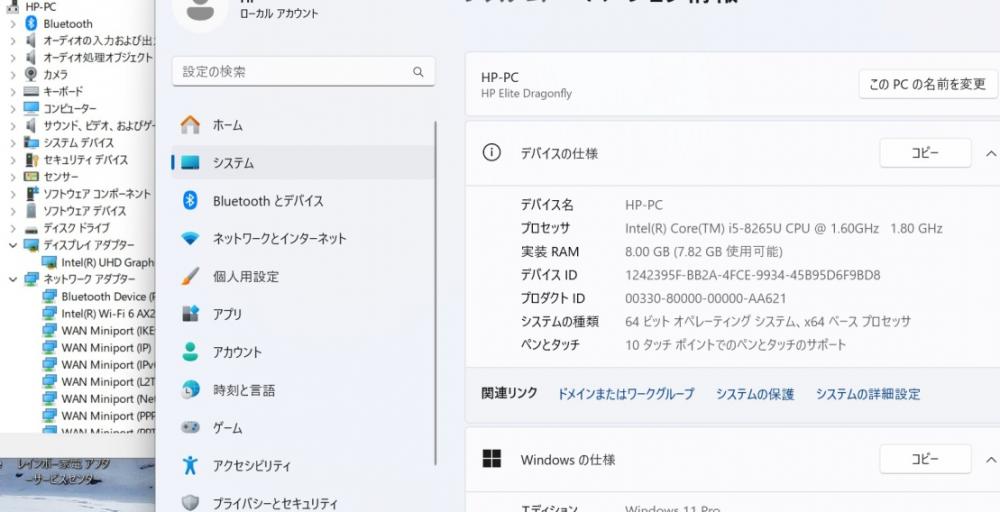Open システムの詳細設定 link
1000x512 pixels.
tap(868, 394)
